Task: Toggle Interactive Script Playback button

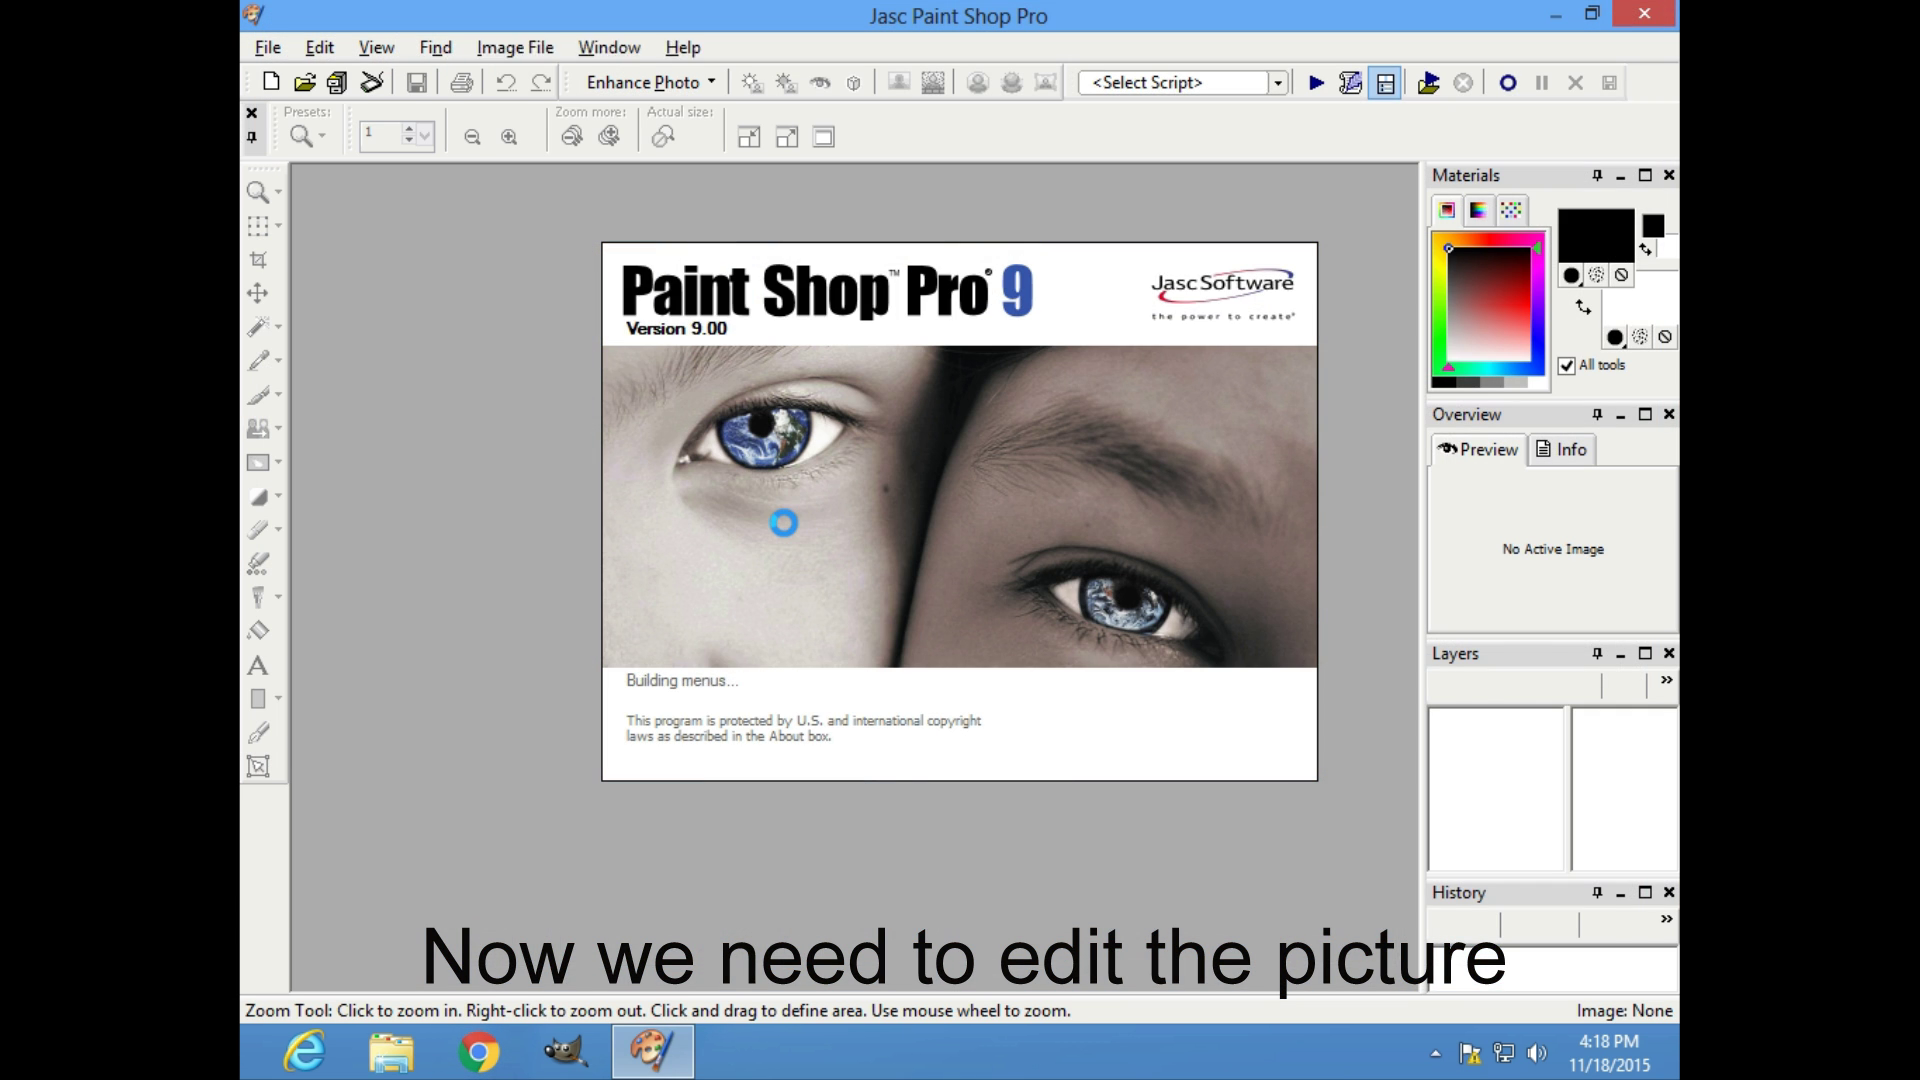Action: tap(1385, 83)
